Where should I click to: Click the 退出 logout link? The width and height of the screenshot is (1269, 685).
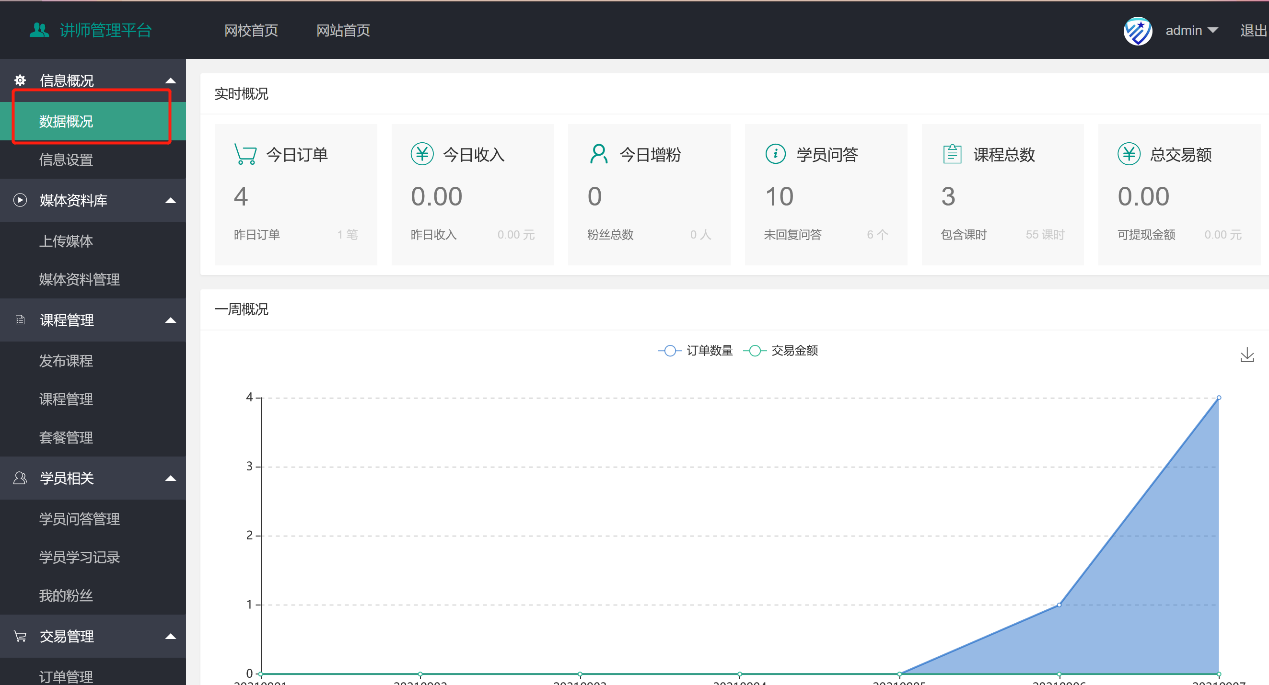(1253, 31)
